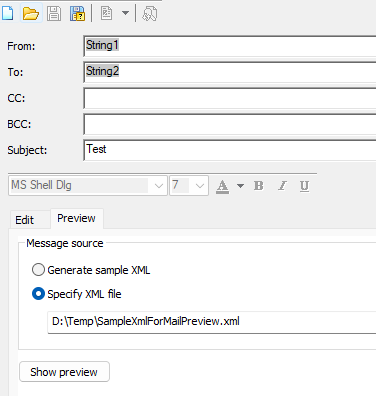Toggle Bold text formatting
Image resolution: width=376 pixels, height=396 pixels.
click(x=259, y=186)
